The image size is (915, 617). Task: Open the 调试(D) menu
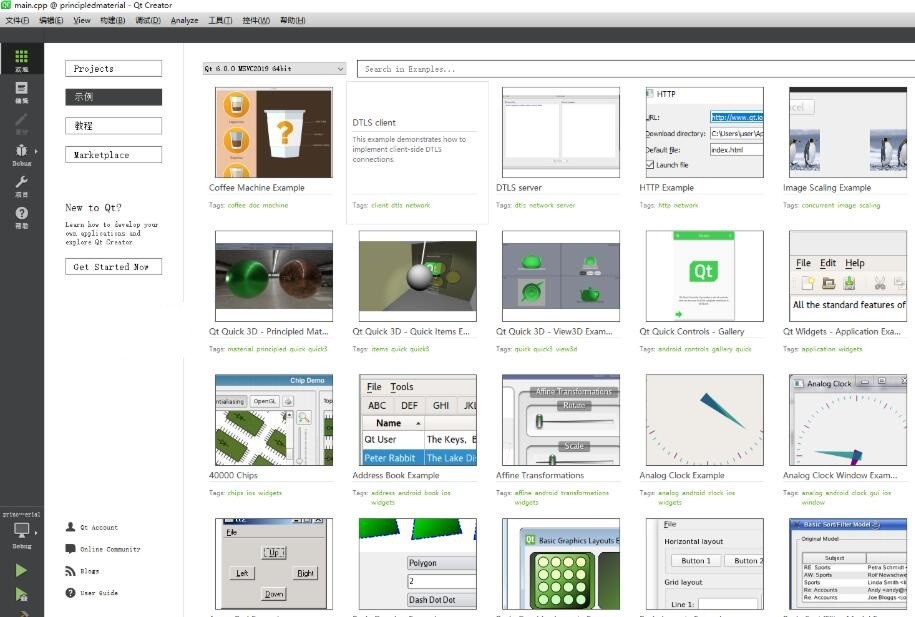(x=148, y=20)
